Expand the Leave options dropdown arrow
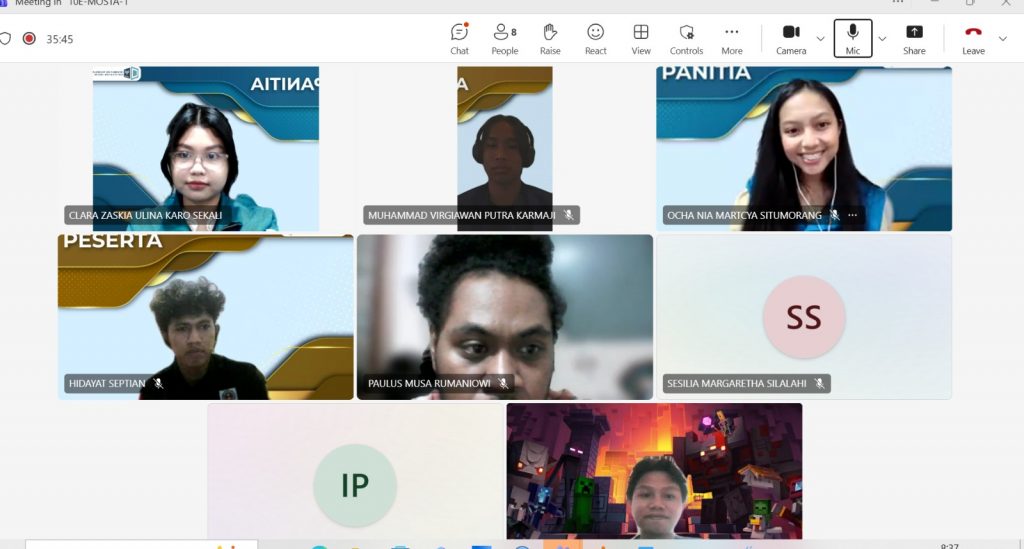This screenshot has width=1024, height=549. tap(1003, 39)
